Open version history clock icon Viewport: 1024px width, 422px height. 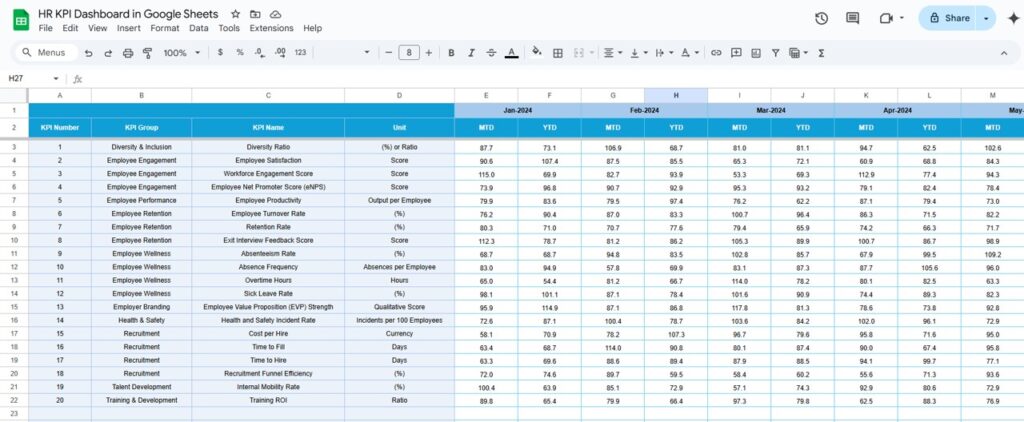pos(822,18)
